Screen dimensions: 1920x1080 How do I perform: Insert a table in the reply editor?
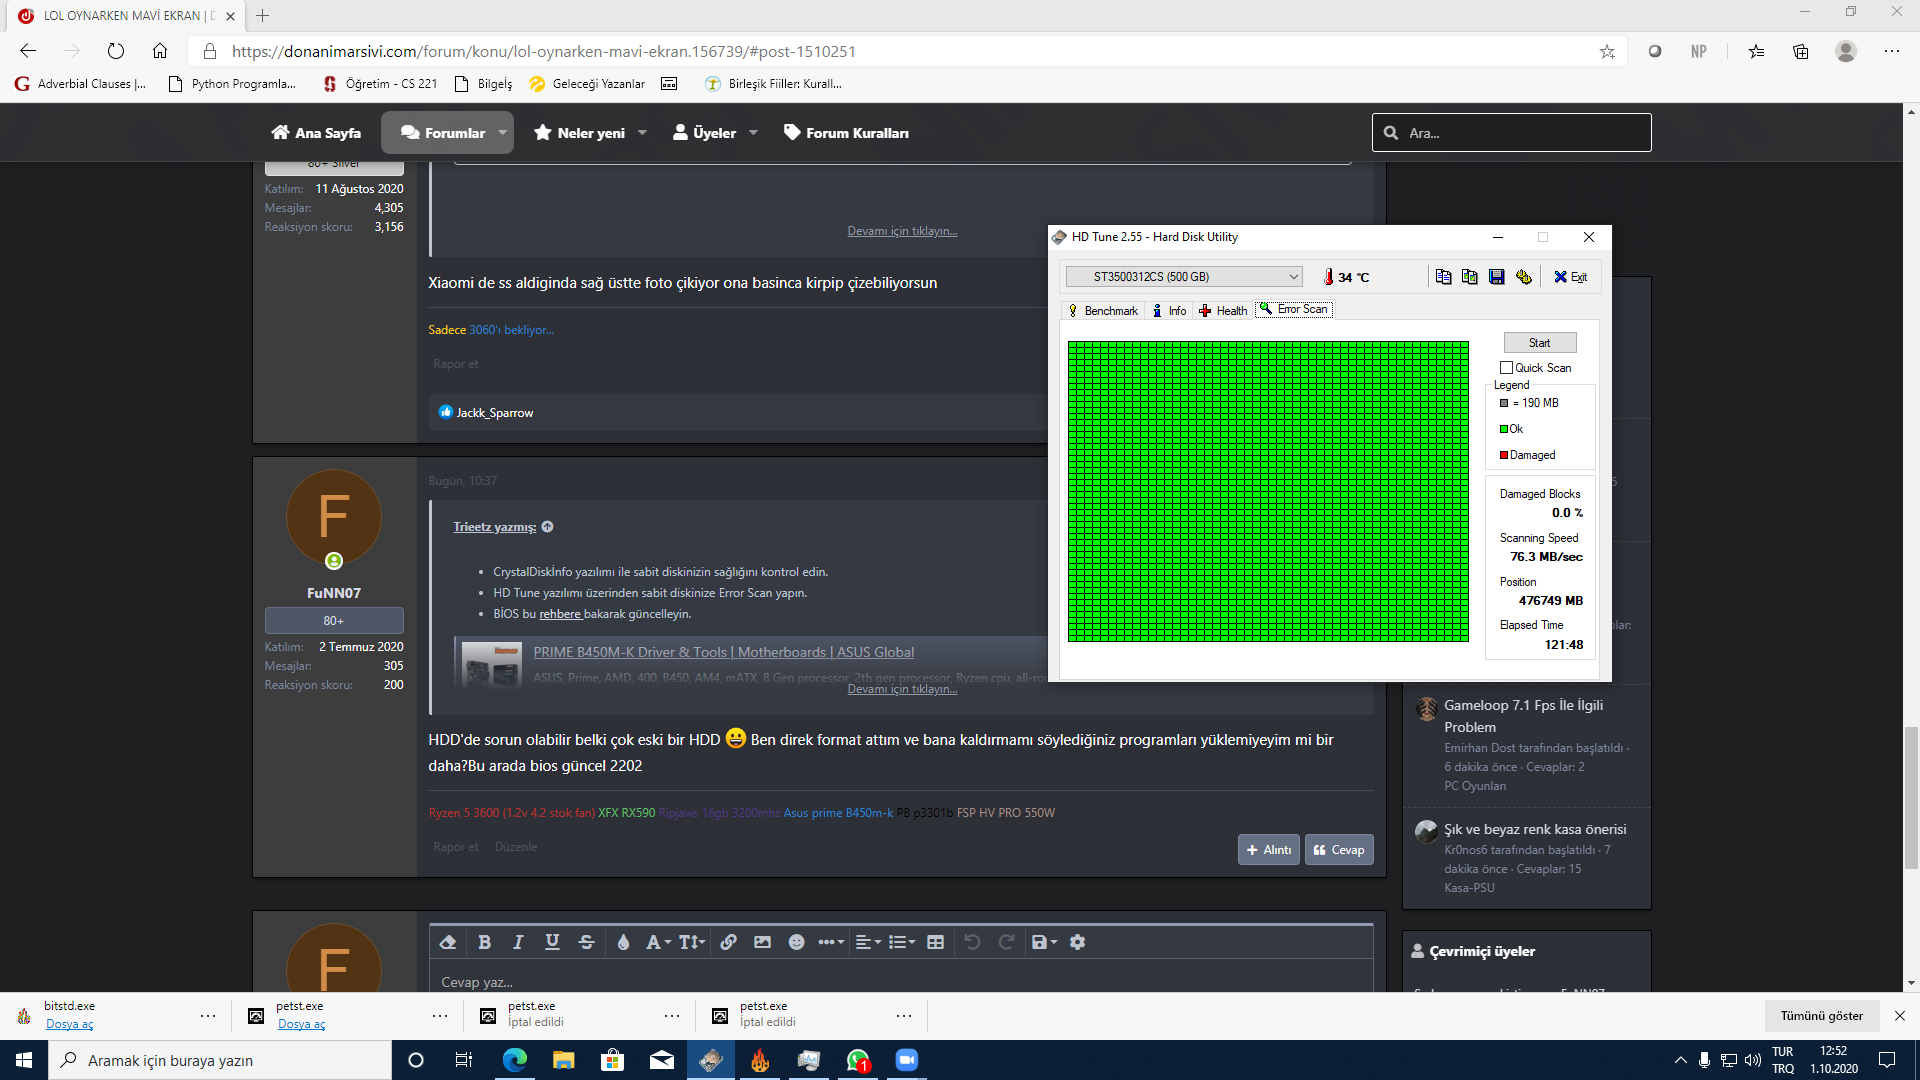(935, 942)
